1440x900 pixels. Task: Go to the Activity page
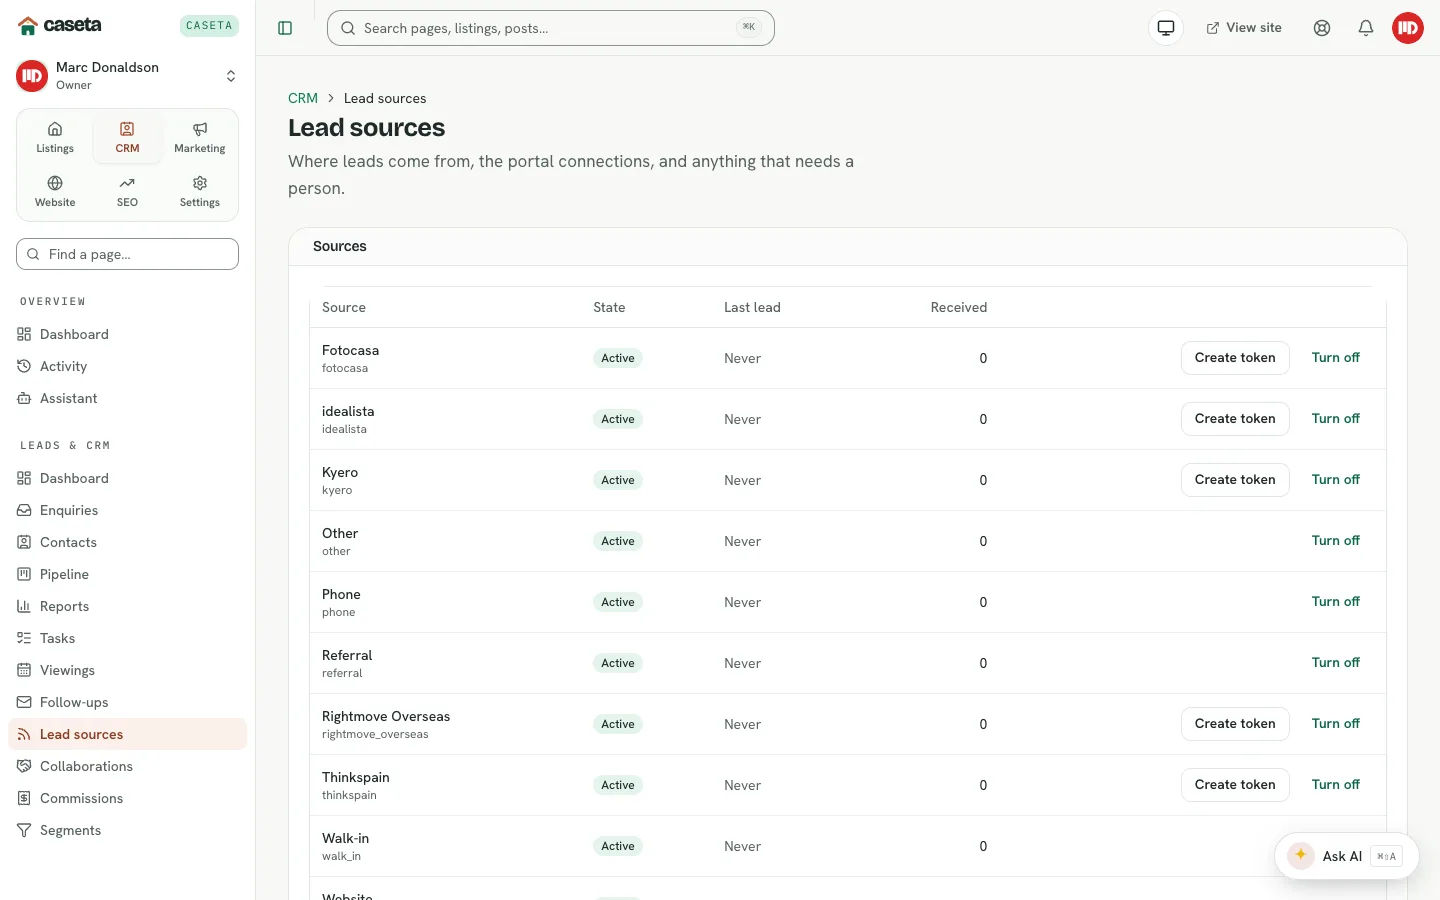(x=127, y=366)
